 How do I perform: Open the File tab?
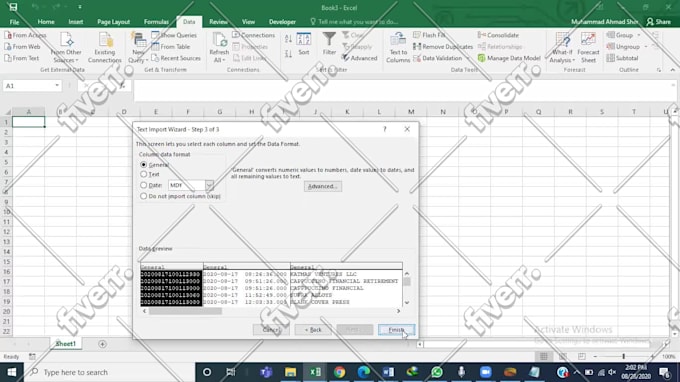click(x=14, y=22)
